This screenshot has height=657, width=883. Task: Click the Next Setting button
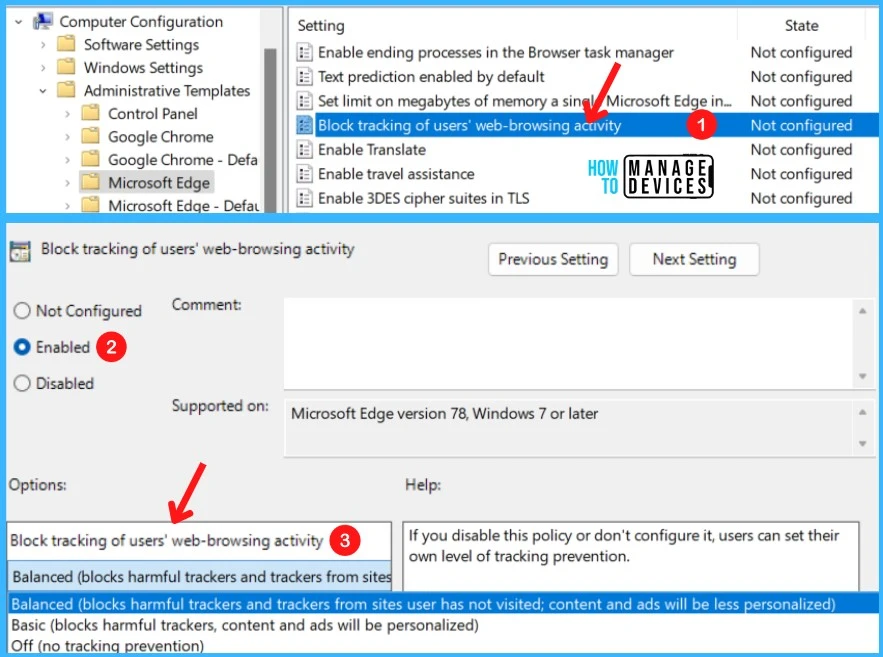tap(694, 259)
